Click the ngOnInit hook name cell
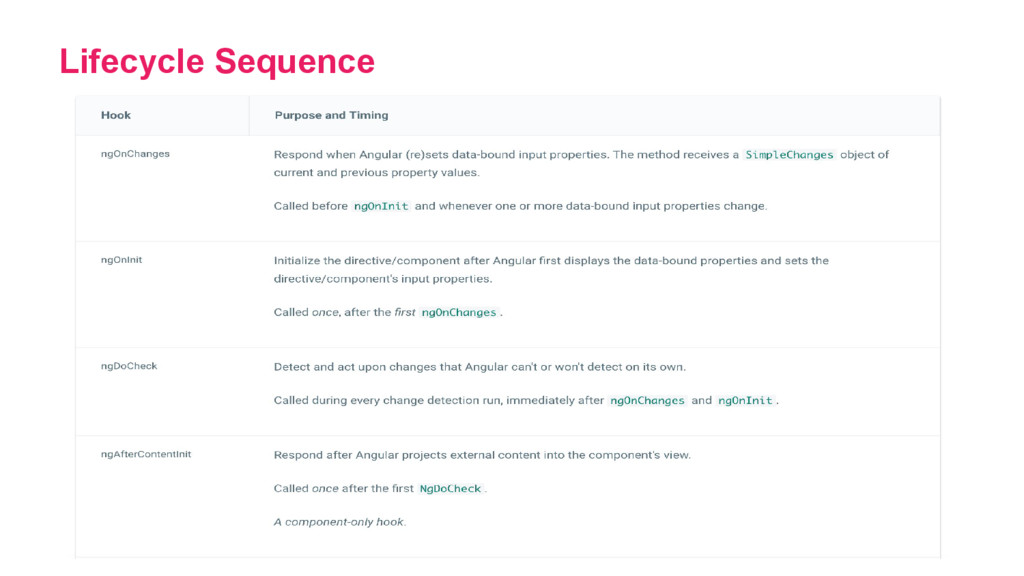Viewport: 1024px width, 576px height. (121, 259)
